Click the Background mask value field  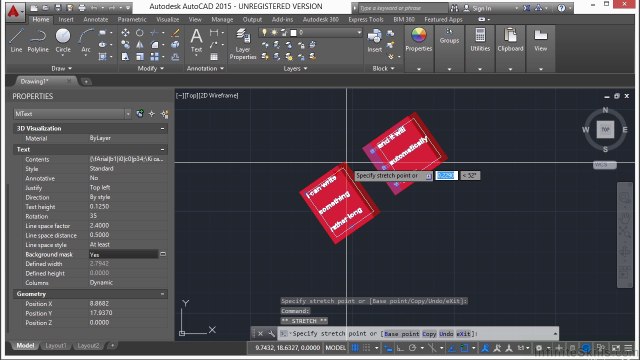123,254
